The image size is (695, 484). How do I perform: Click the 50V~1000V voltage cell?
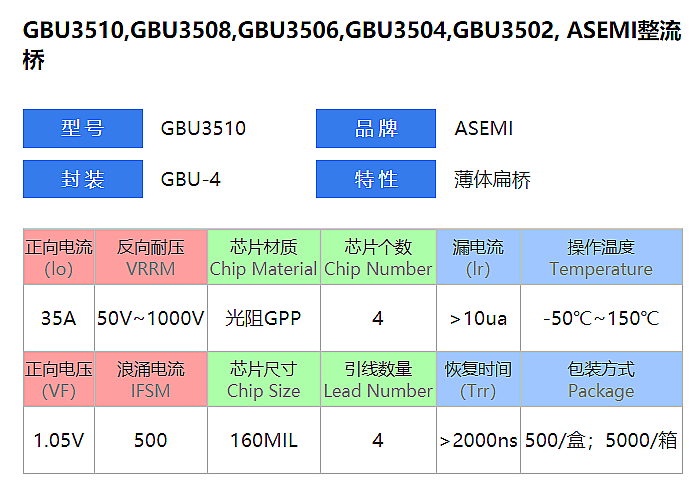pyautogui.click(x=151, y=318)
